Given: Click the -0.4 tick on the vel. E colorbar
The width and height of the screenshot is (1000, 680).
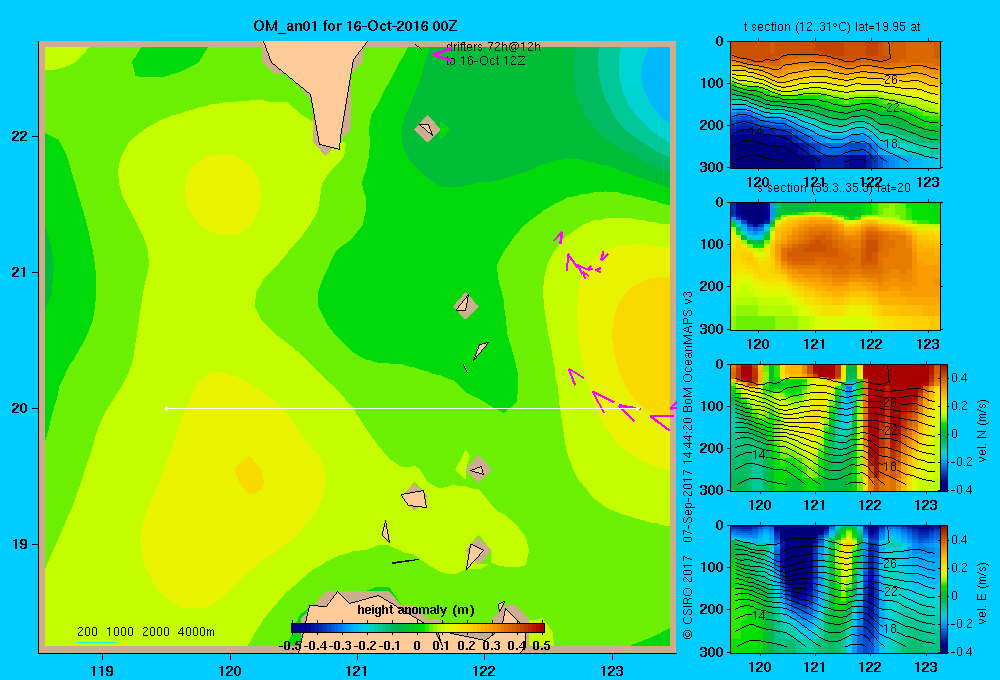Looking at the screenshot, I should 960,651.
